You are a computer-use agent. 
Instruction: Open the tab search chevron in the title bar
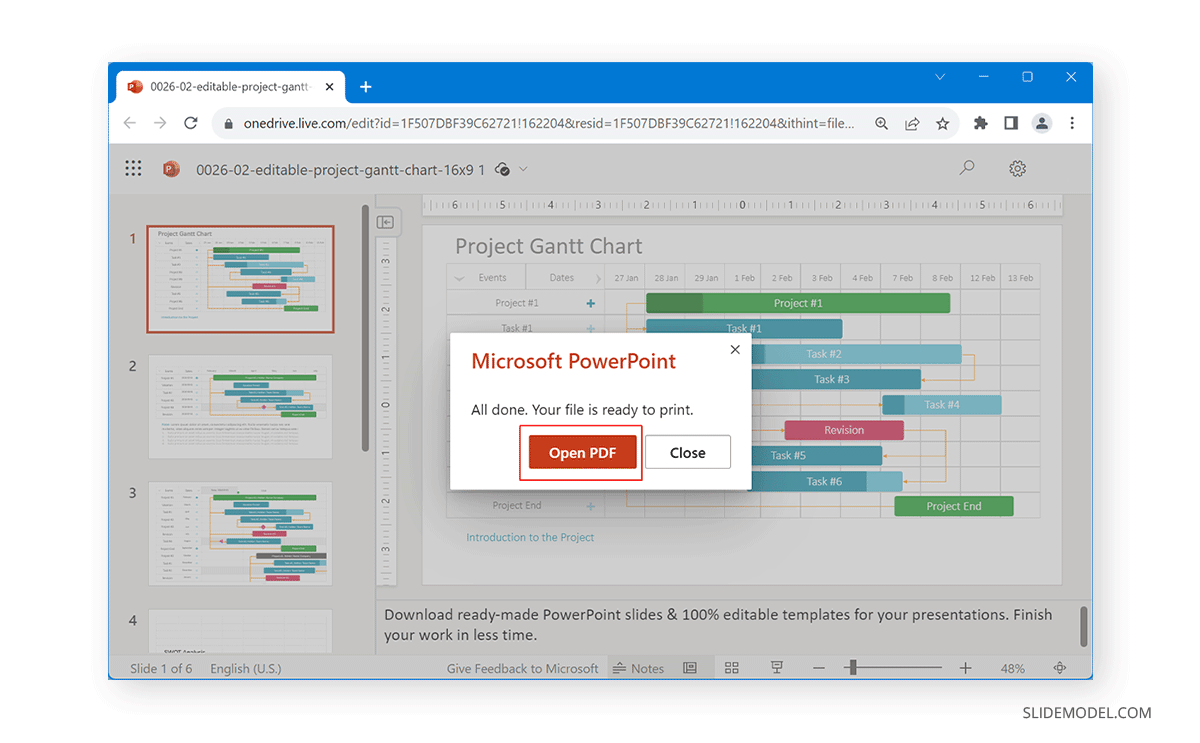click(x=940, y=77)
